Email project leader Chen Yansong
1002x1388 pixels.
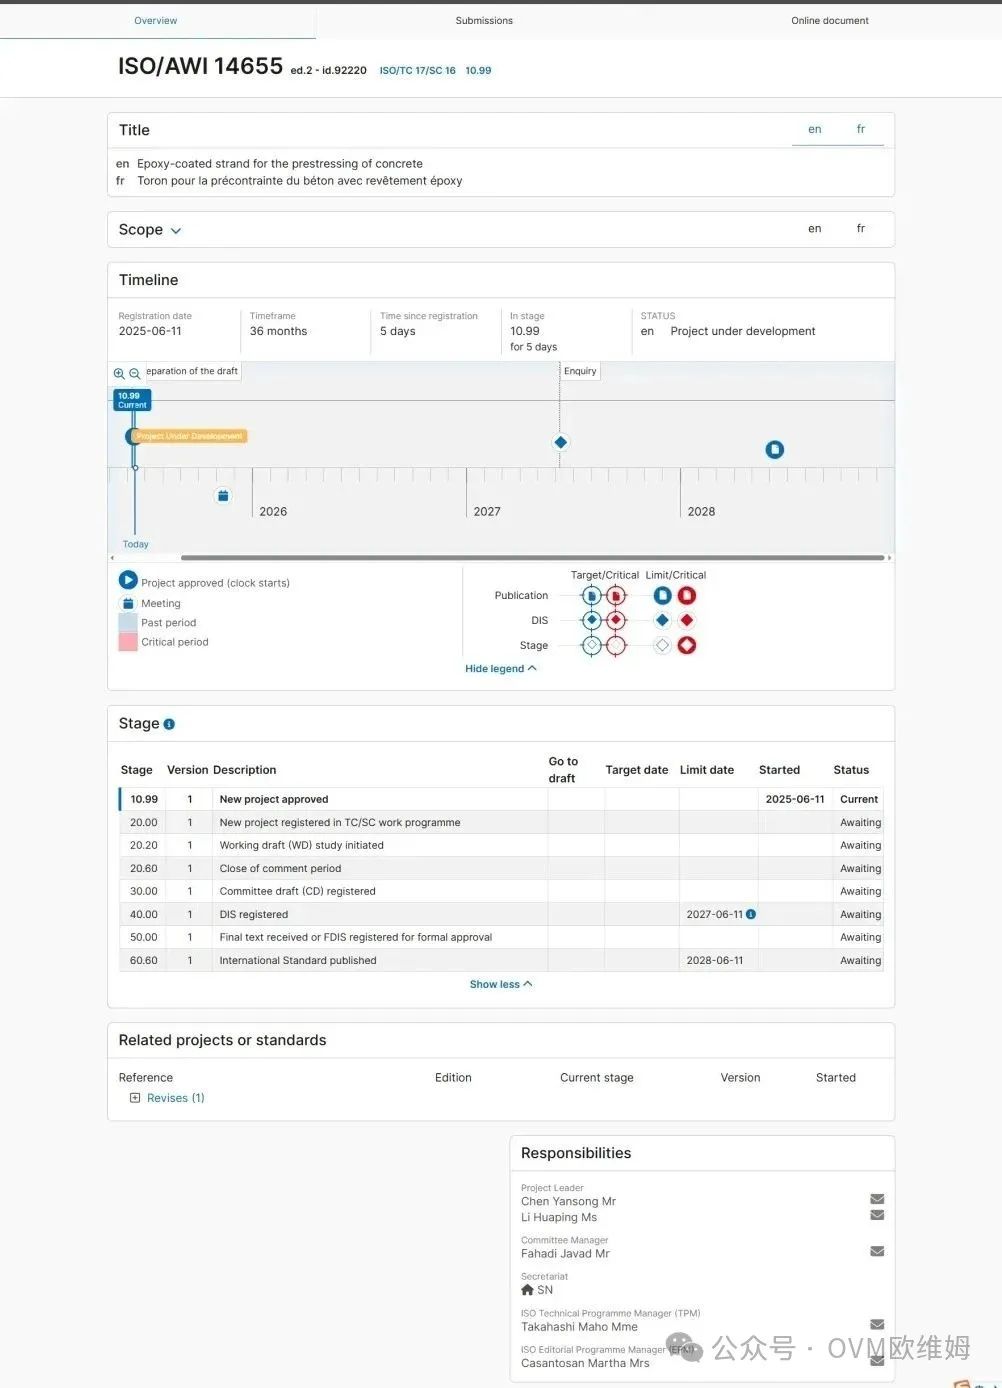877,1199
